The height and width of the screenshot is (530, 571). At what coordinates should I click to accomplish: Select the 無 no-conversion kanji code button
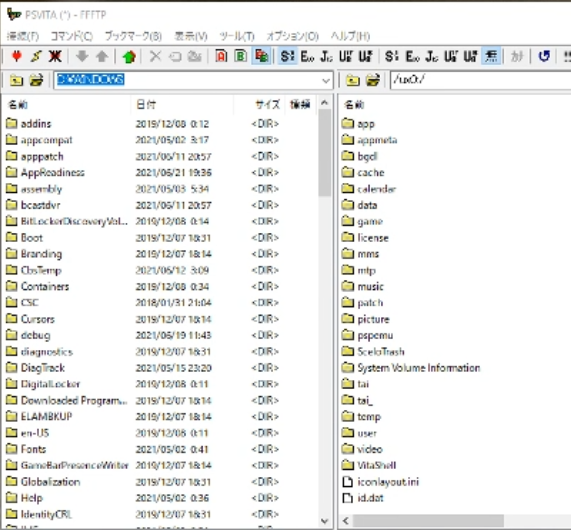[491, 56]
